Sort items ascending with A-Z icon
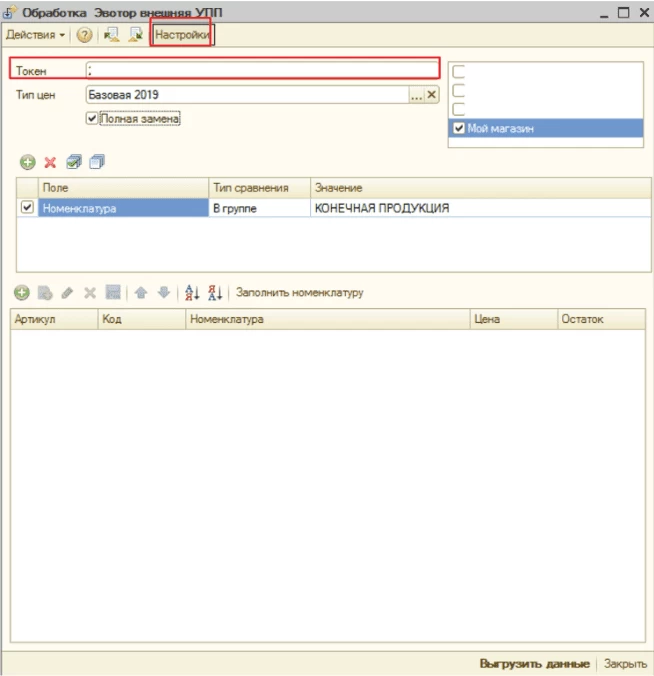654x676 pixels. click(193, 293)
